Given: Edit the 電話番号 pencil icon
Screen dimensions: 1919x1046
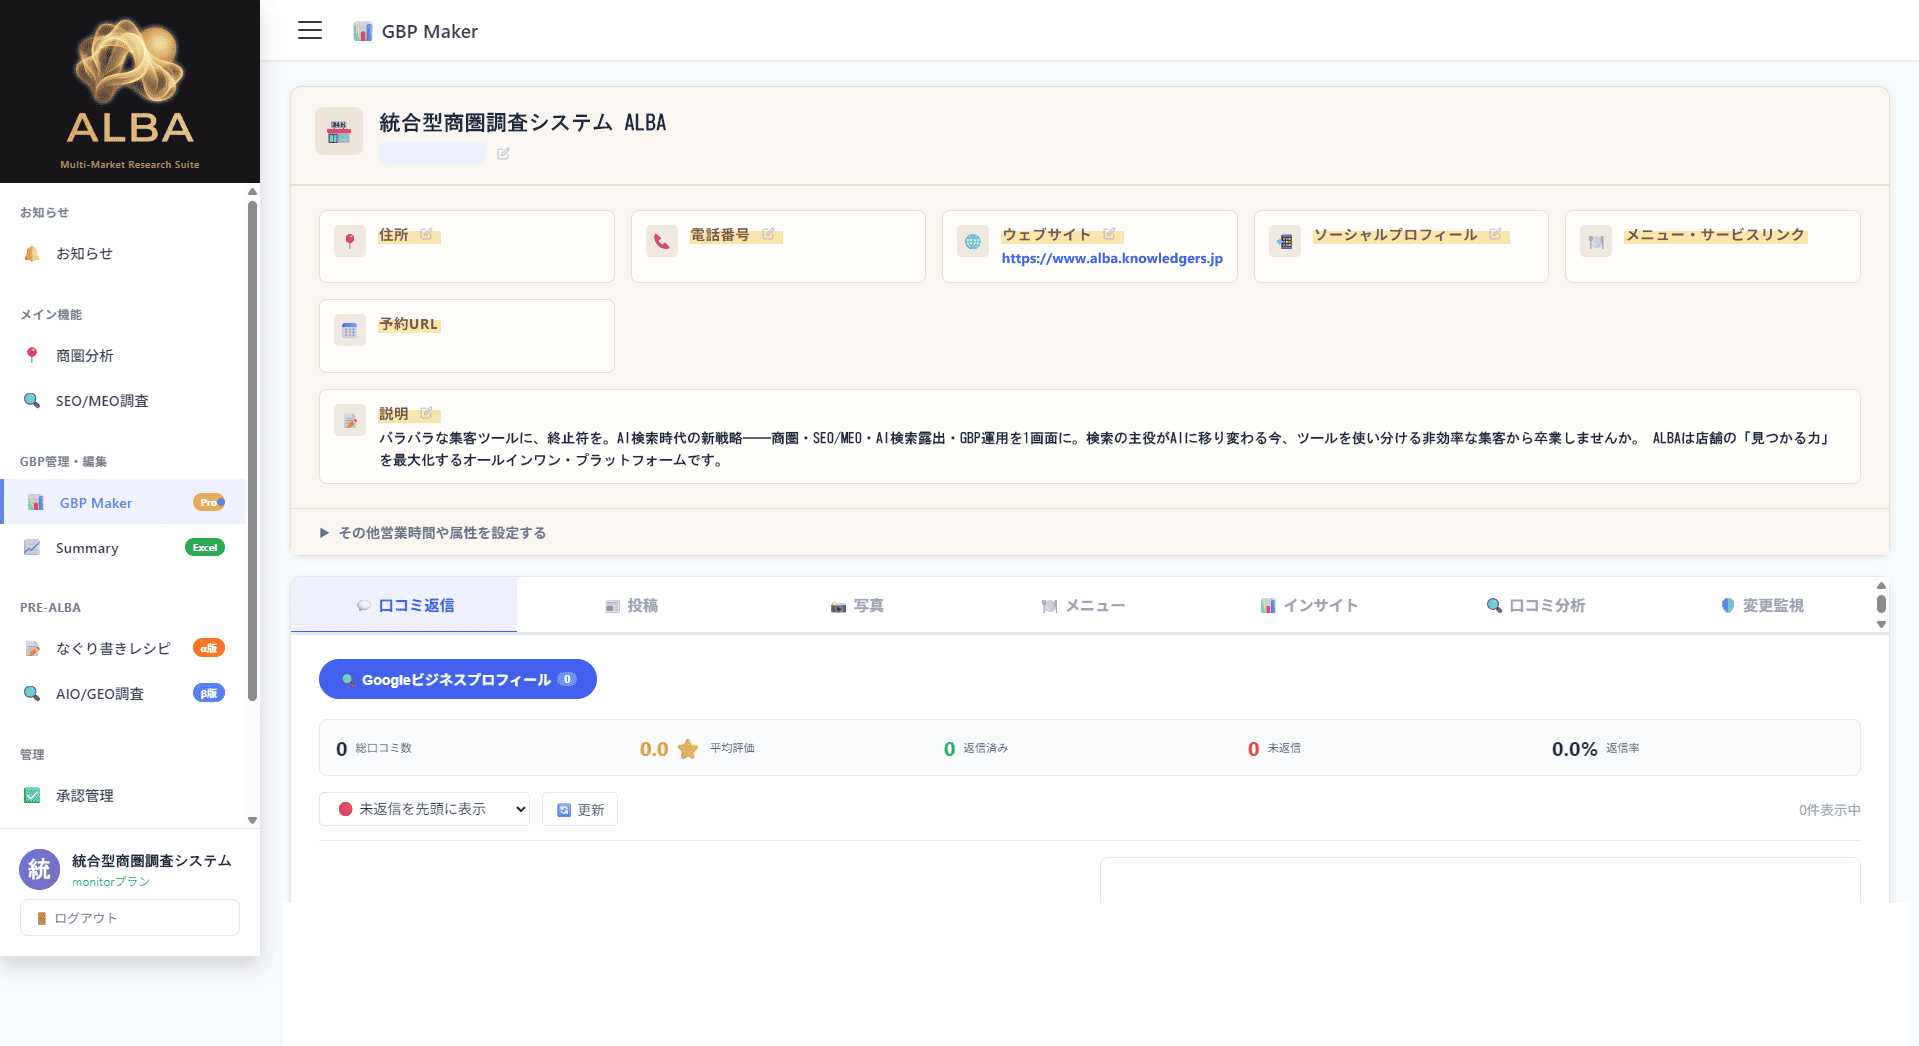Looking at the screenshot, I should pos(768,234).
